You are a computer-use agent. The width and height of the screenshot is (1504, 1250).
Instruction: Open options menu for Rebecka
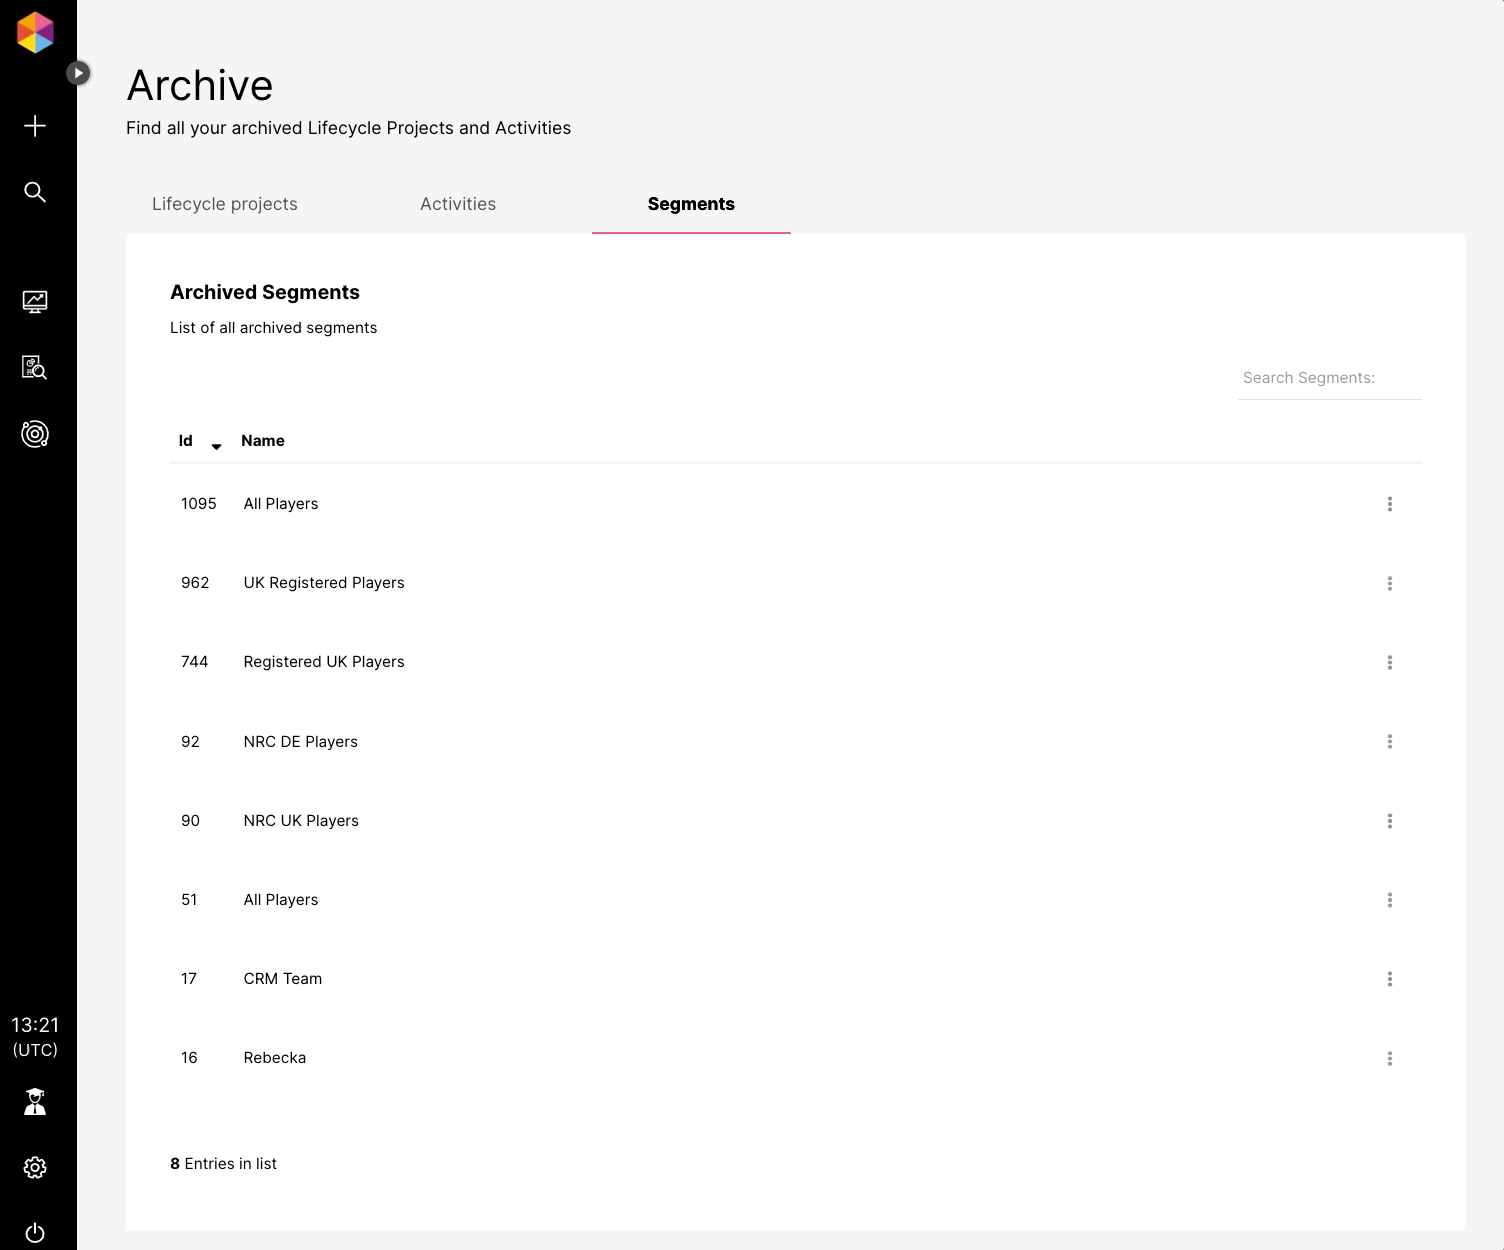[1390, 1058]
